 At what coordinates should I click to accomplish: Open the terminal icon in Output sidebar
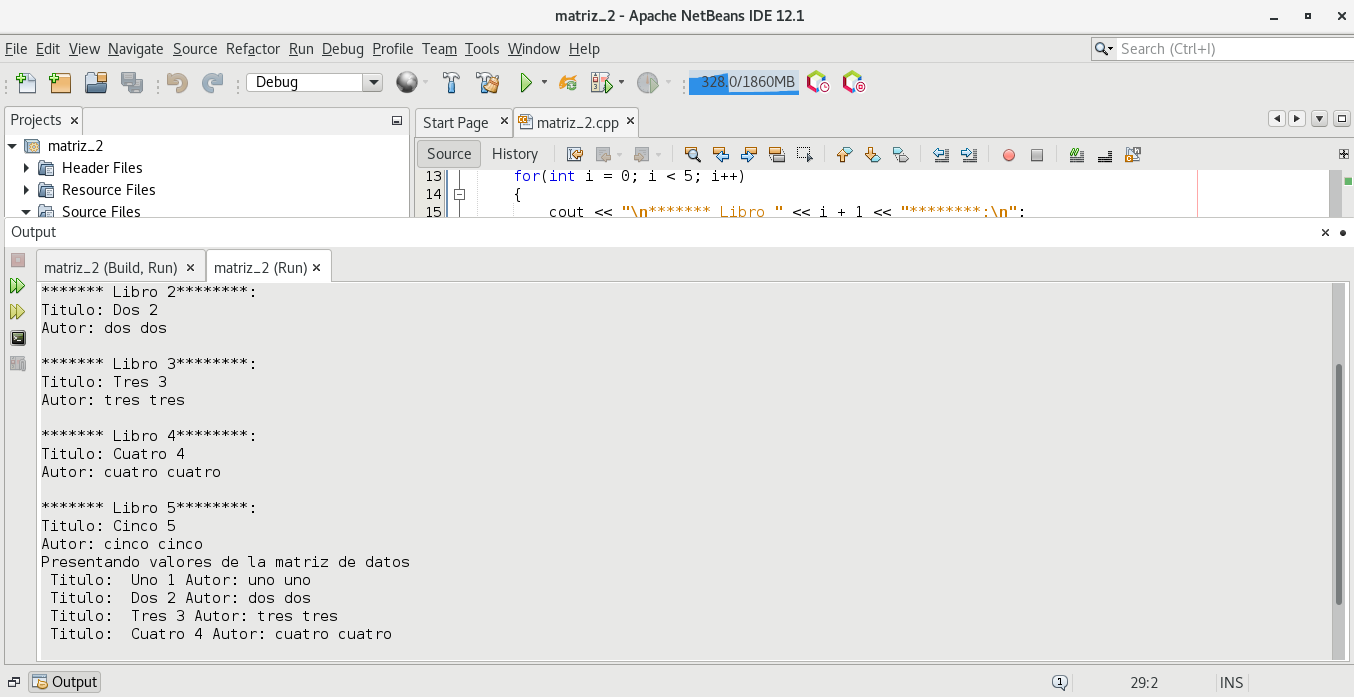point(17,338)
